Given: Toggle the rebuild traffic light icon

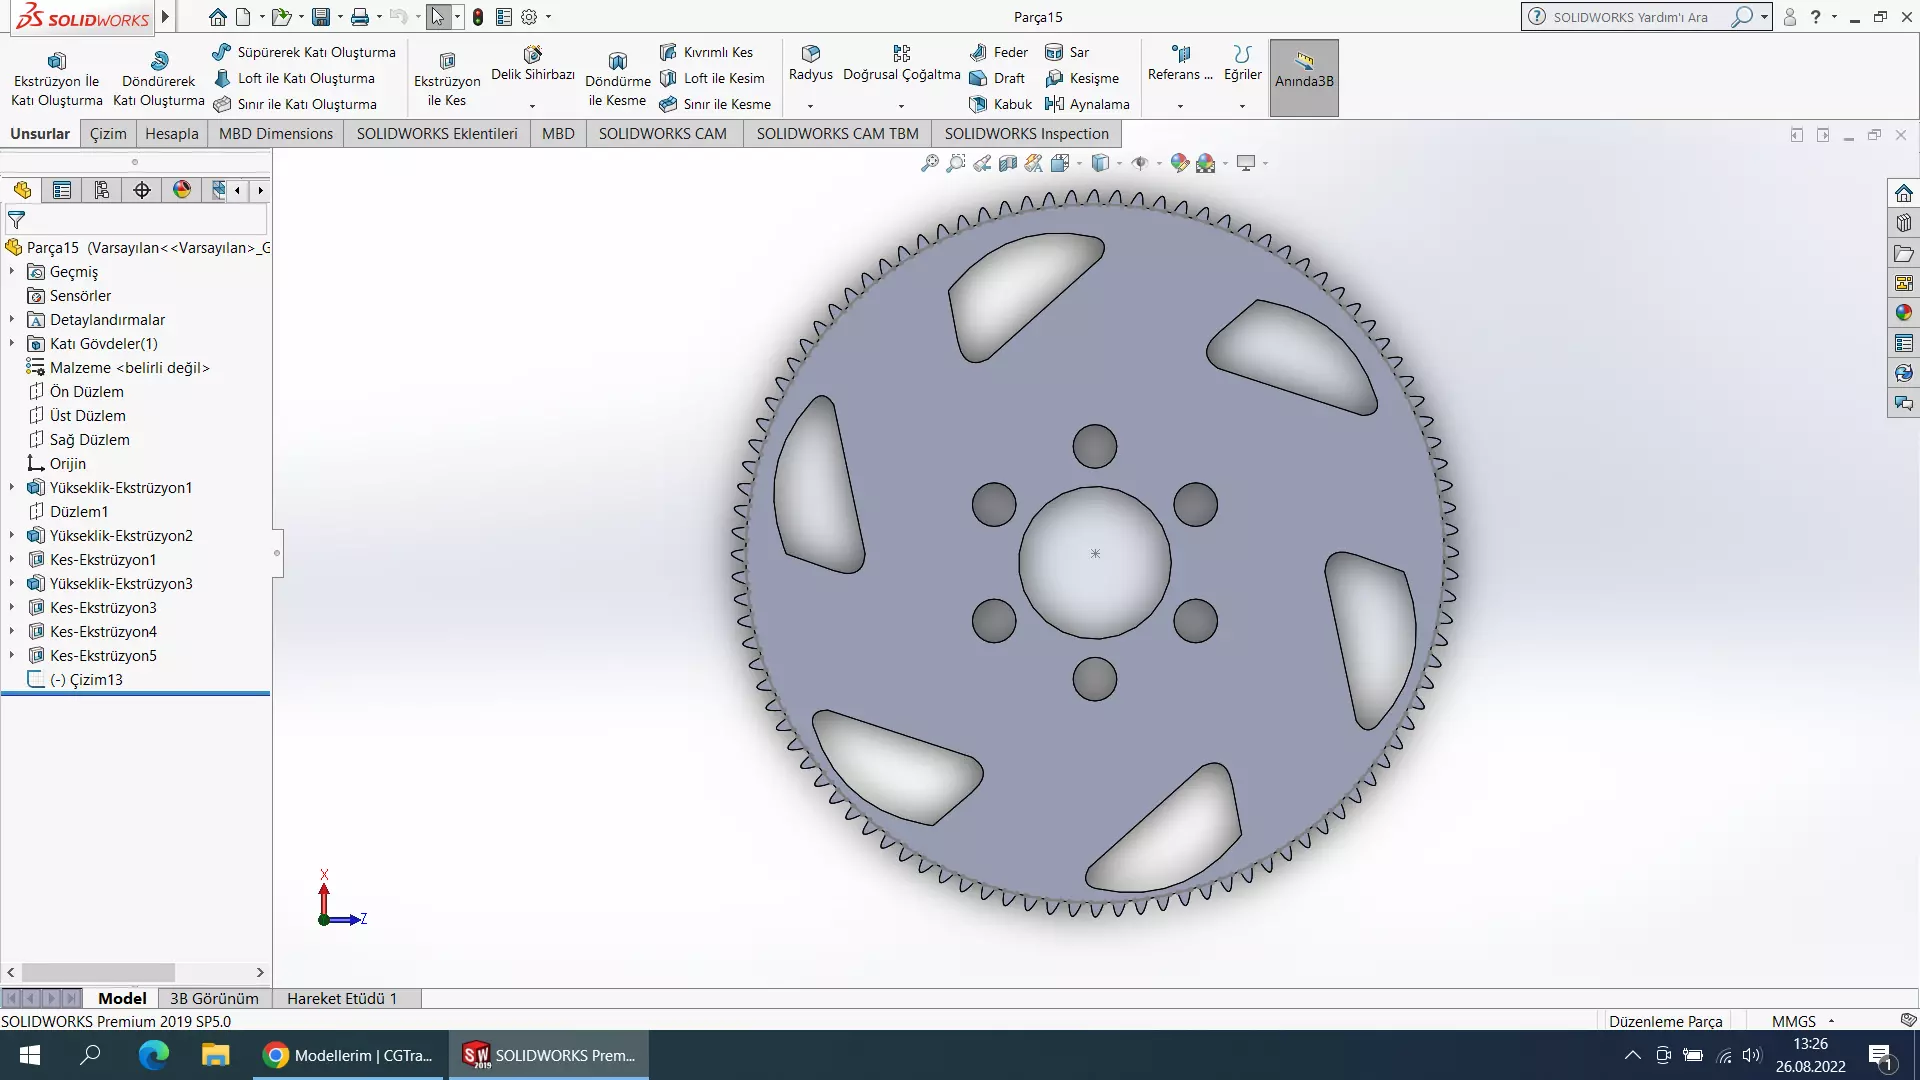Looking at the screenshot, I should point(478,17).
